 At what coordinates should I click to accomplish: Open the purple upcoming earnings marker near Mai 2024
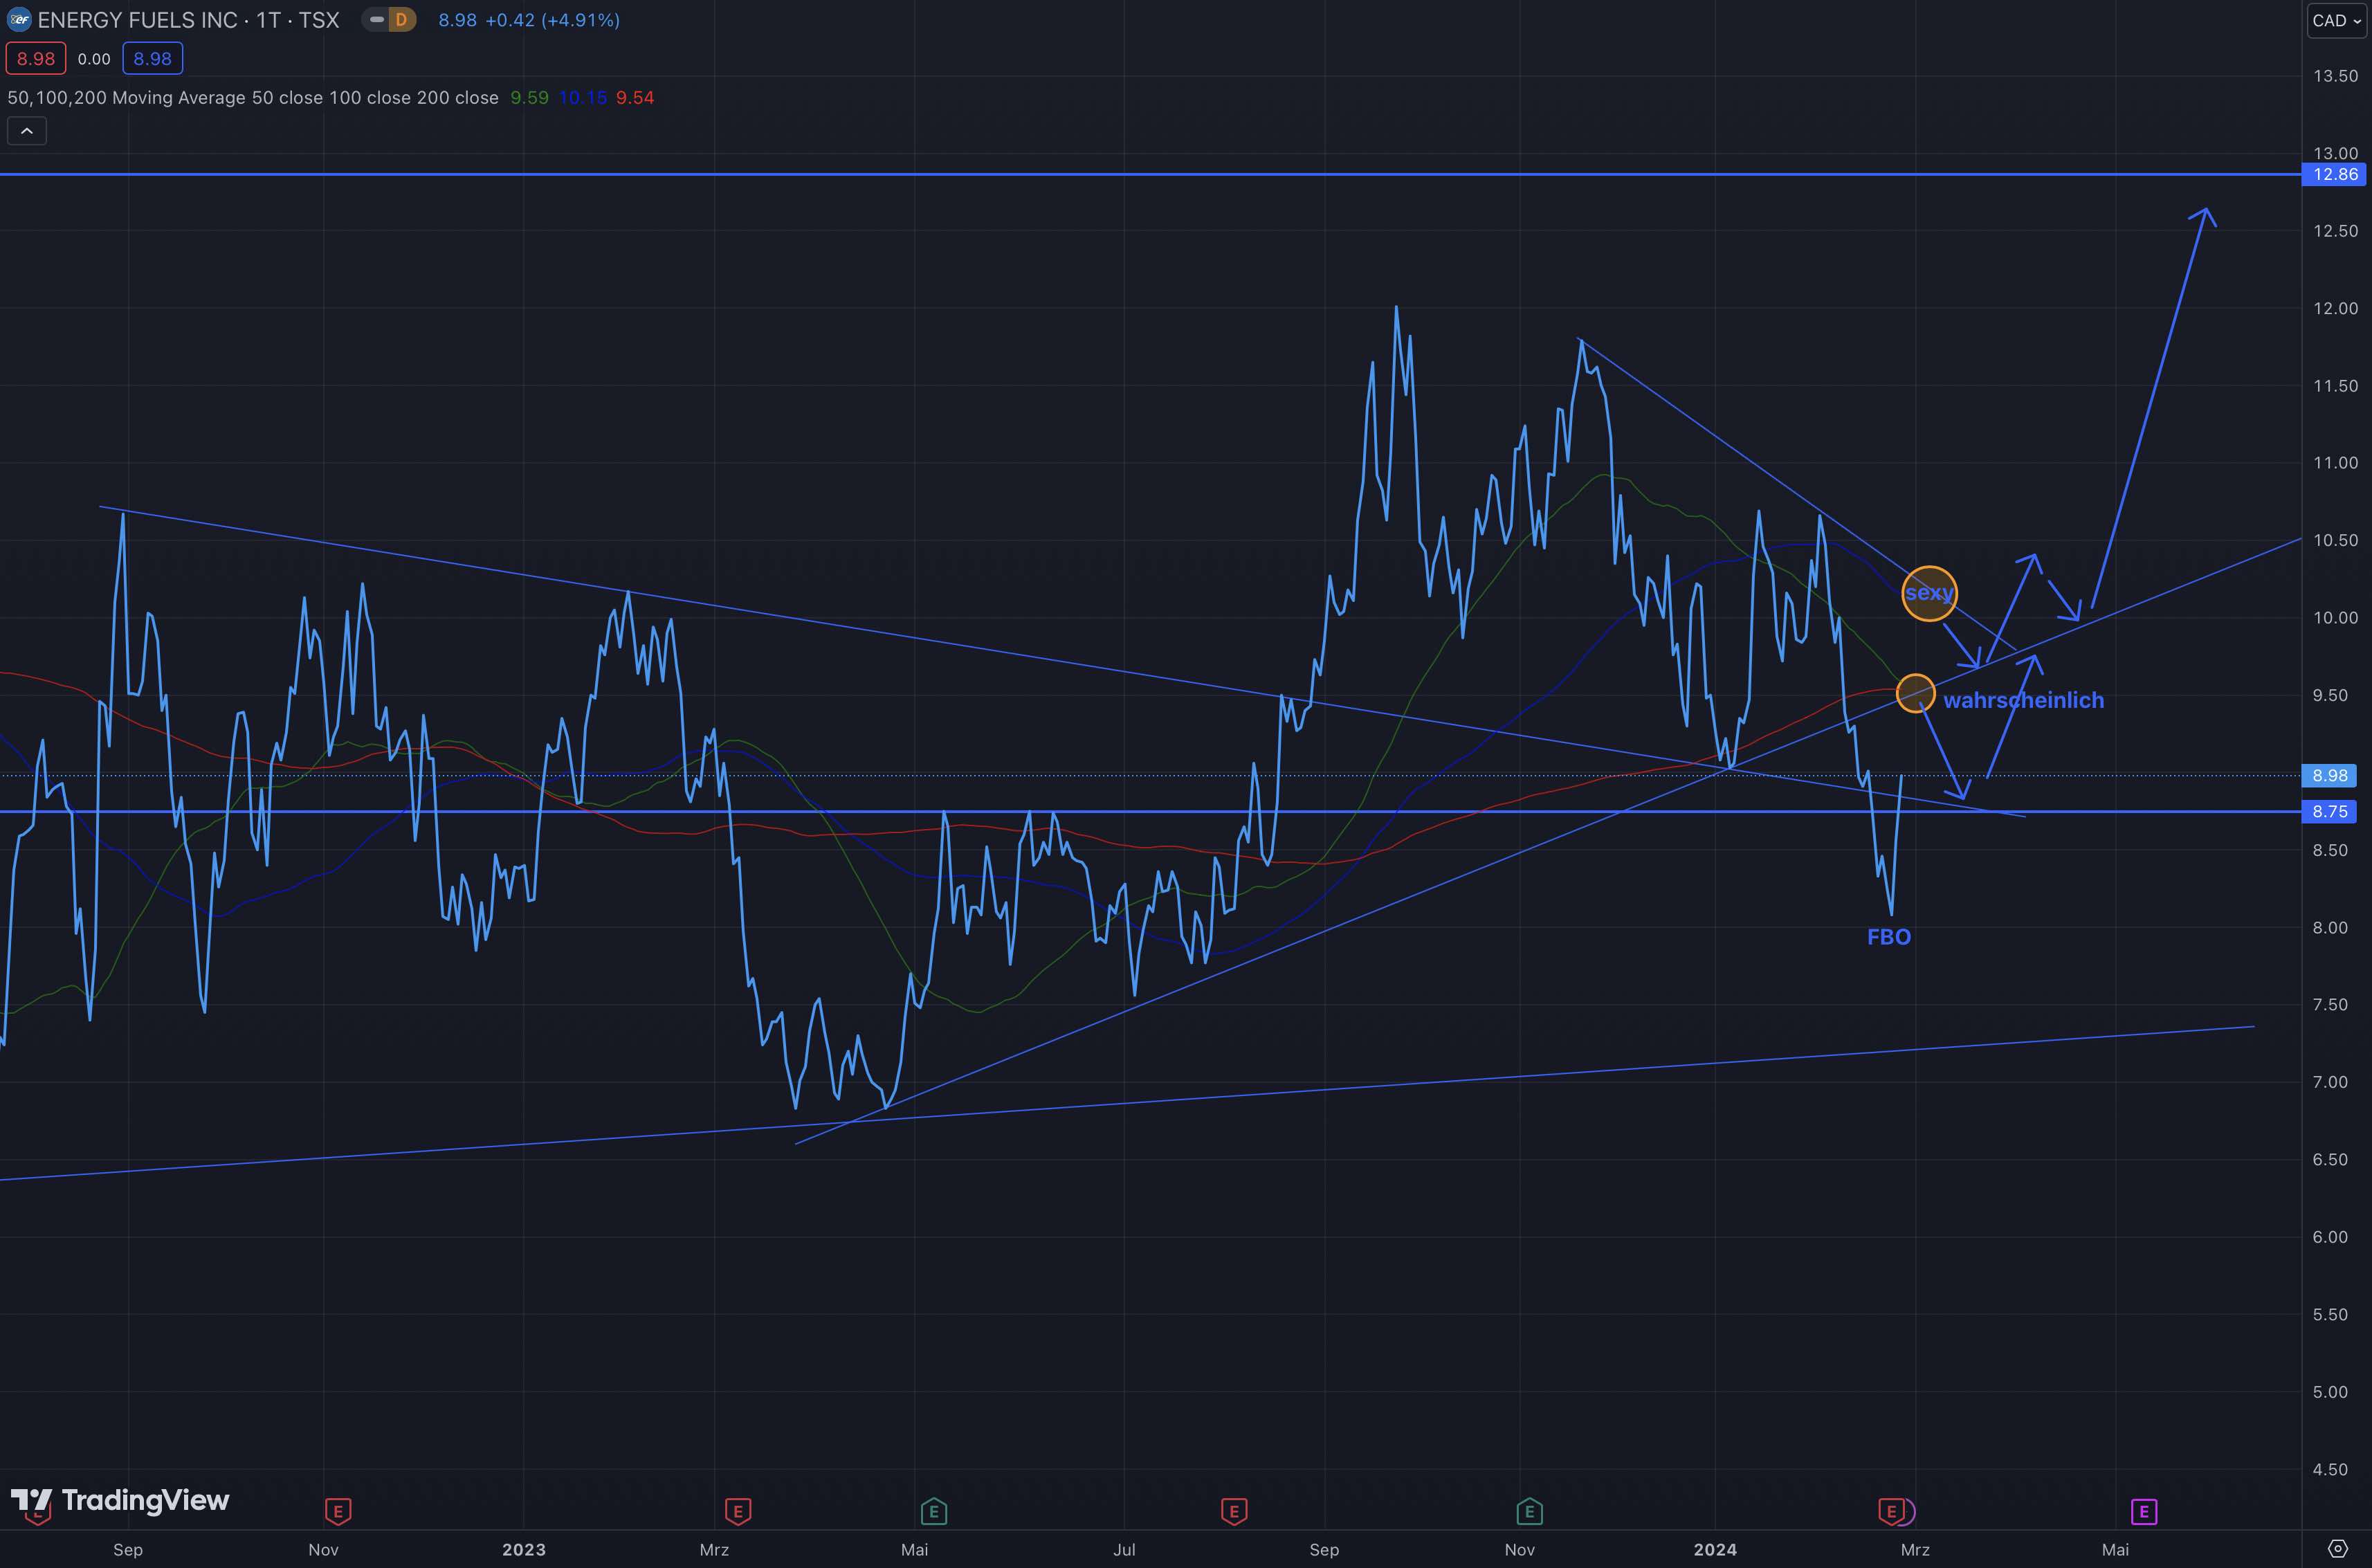2144,1511
